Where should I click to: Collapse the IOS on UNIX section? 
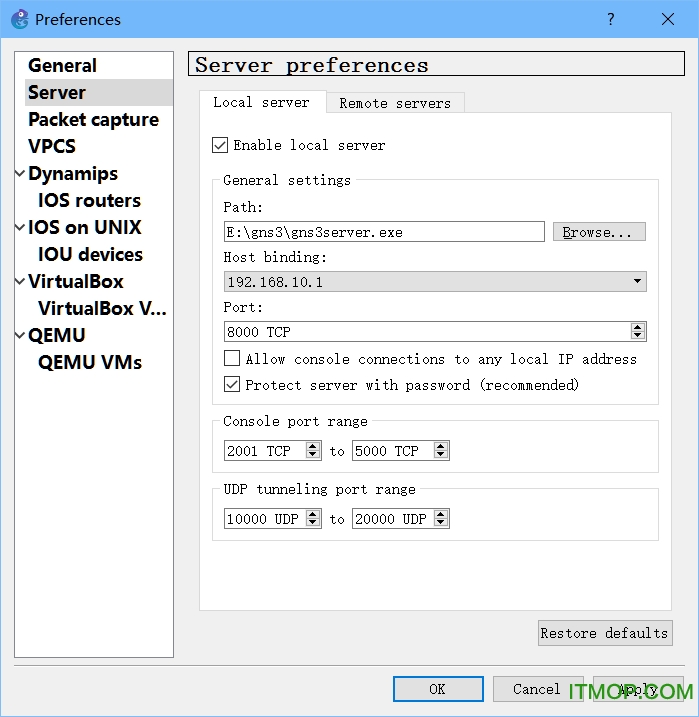[x=20, y=227]
